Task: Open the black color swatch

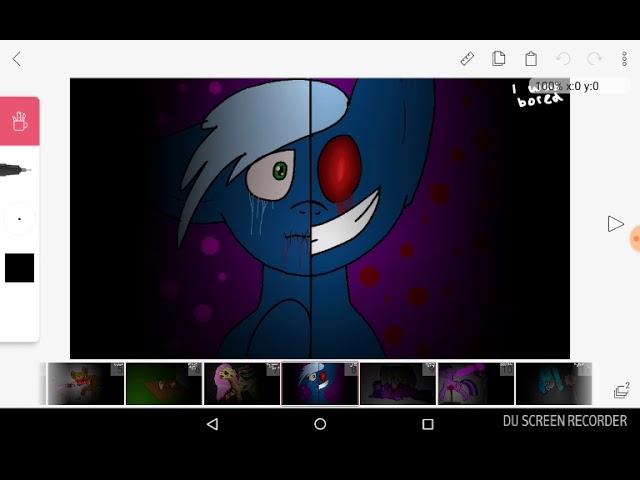Action: pyautogui.click(x=19, y=268)
